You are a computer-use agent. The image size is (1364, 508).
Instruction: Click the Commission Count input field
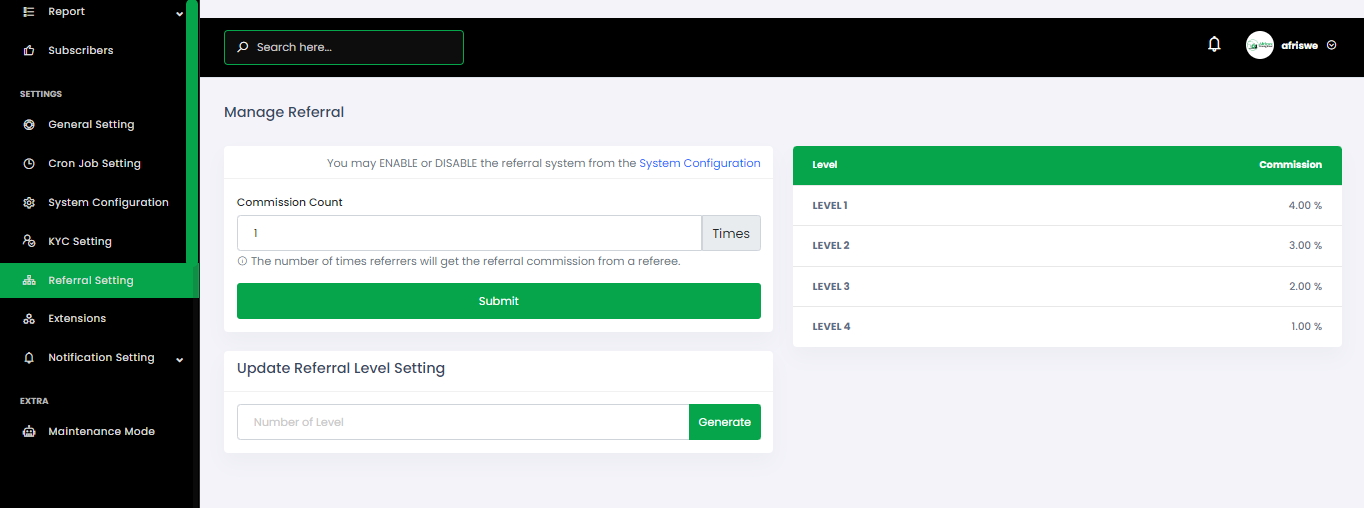(469, 233)
